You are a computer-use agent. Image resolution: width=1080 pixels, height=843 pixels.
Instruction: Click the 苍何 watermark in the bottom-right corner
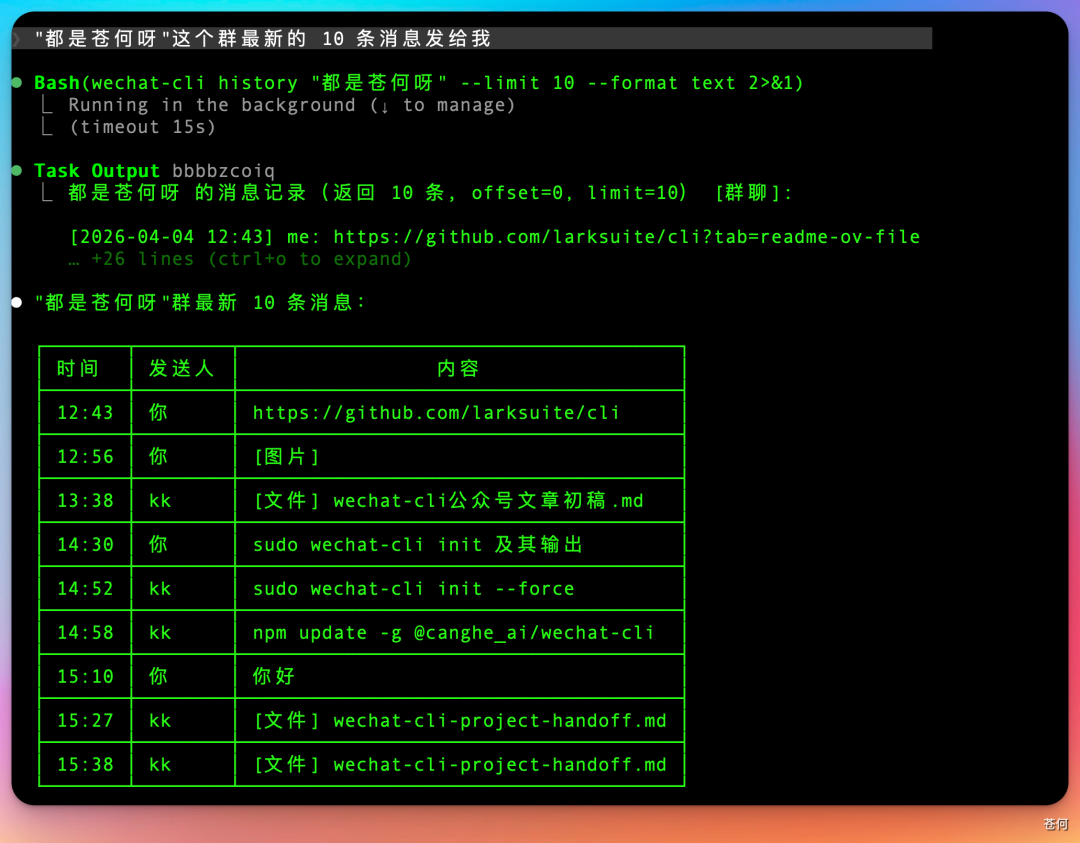(1055, 824)
